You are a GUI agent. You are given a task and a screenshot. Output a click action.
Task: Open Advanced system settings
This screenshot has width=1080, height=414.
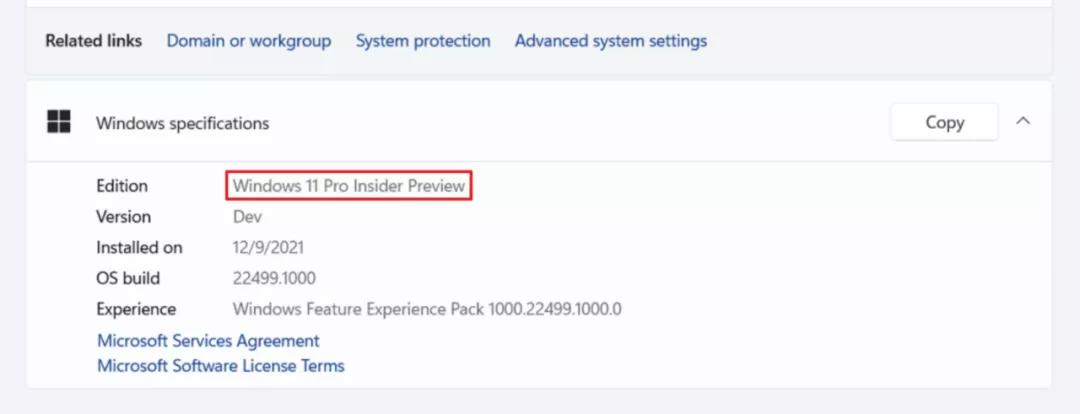pyautogui.click(x=610, y=41)
